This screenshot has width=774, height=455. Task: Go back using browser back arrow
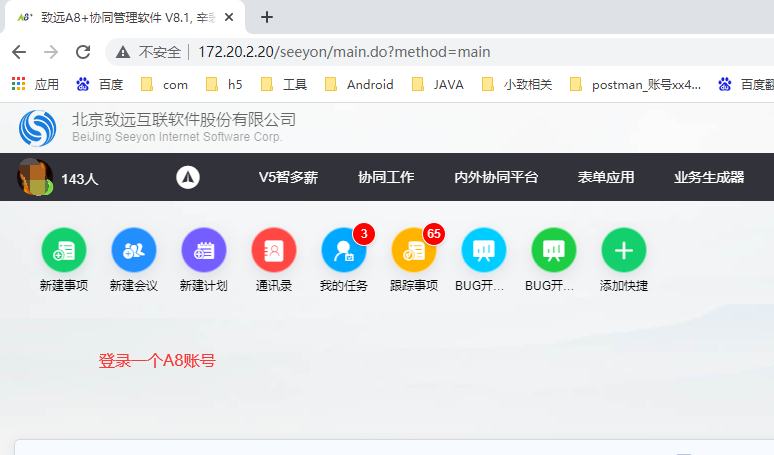pyautogui.click(x=19, y=52)
